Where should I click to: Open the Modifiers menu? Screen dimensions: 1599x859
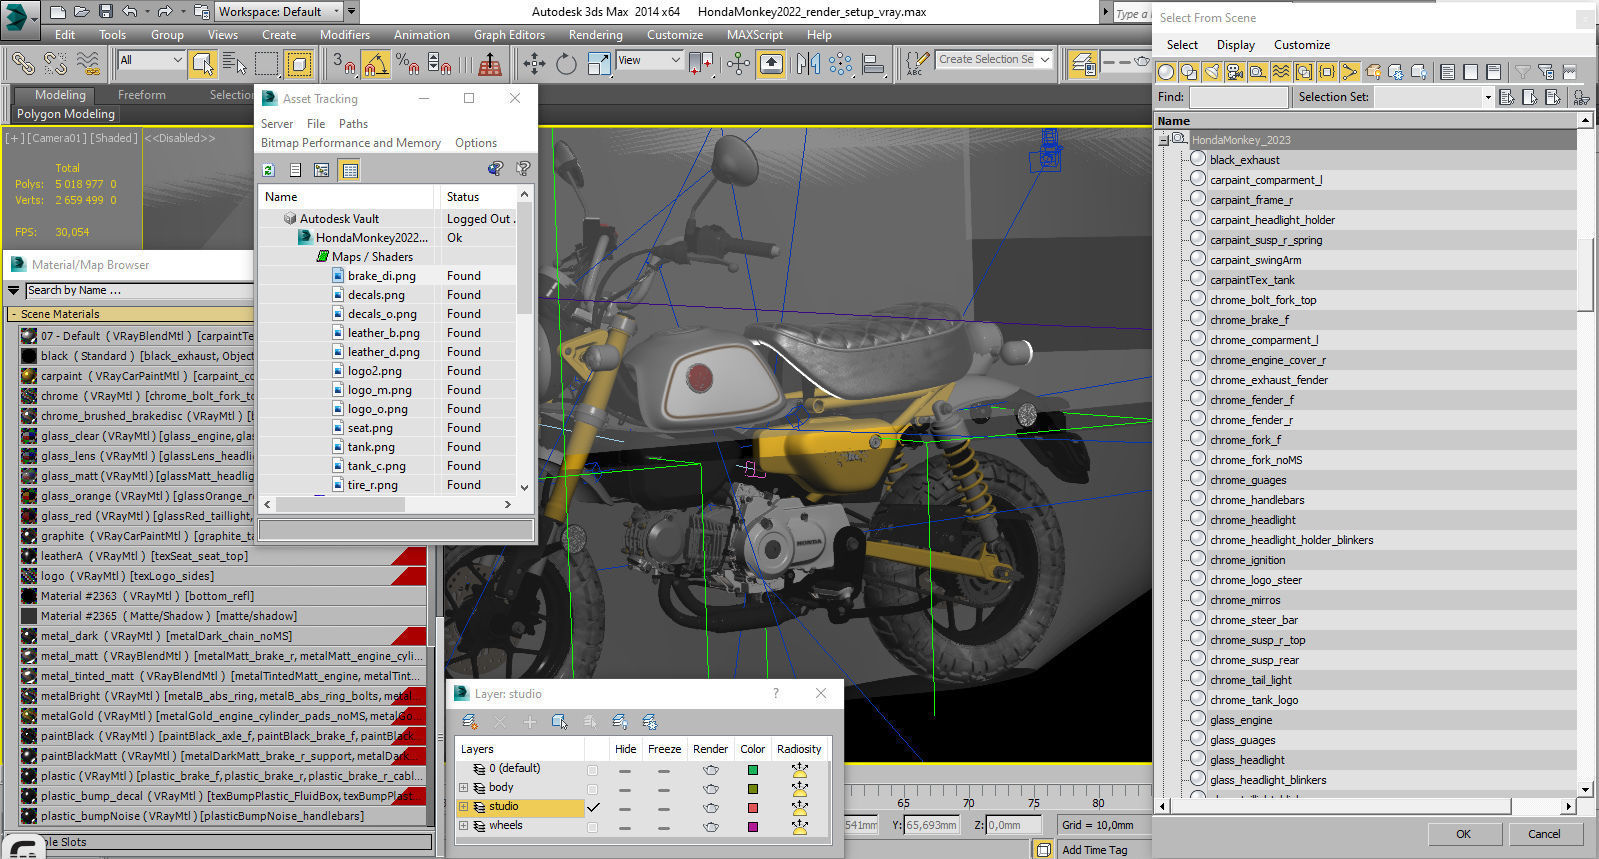coord(345,34)
